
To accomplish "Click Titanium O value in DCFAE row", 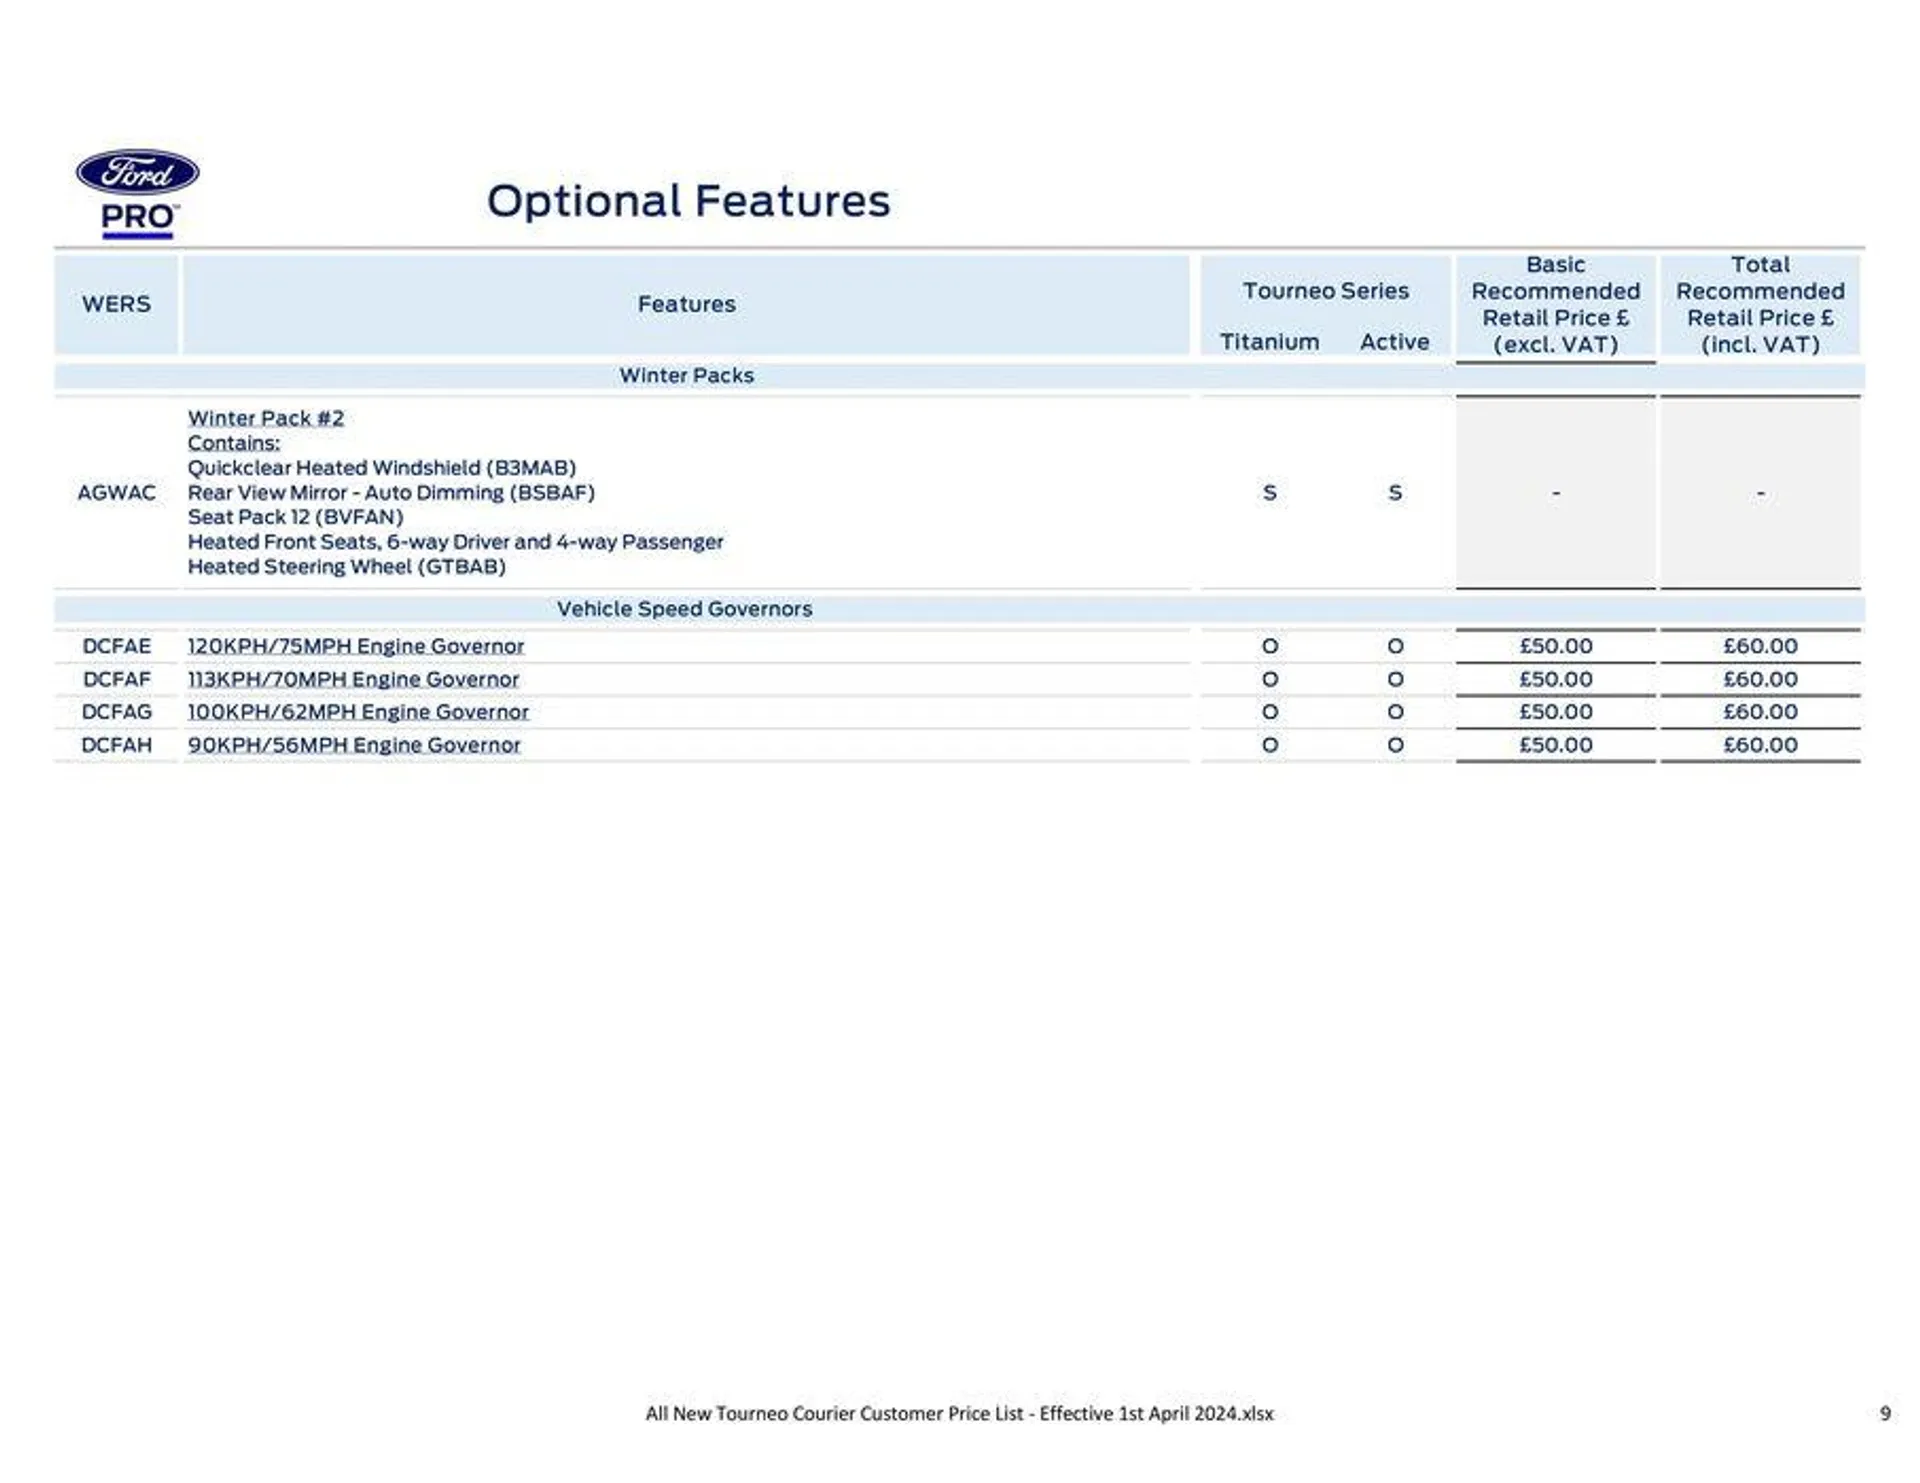I will [x=1269, y=646].
